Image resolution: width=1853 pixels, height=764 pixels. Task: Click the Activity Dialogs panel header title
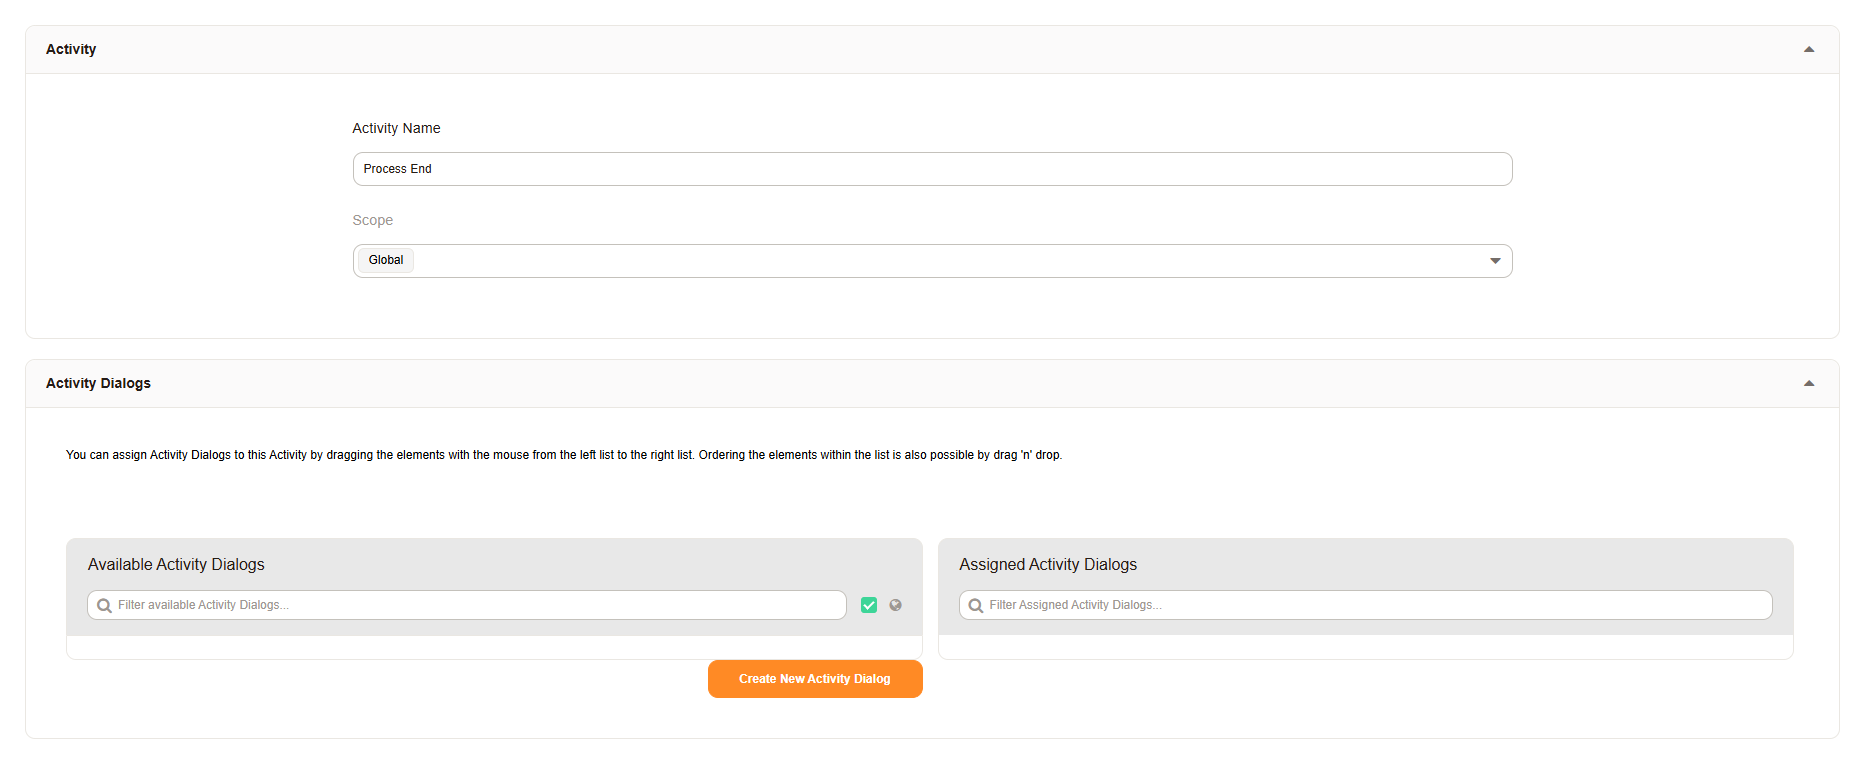click(98, 383)
